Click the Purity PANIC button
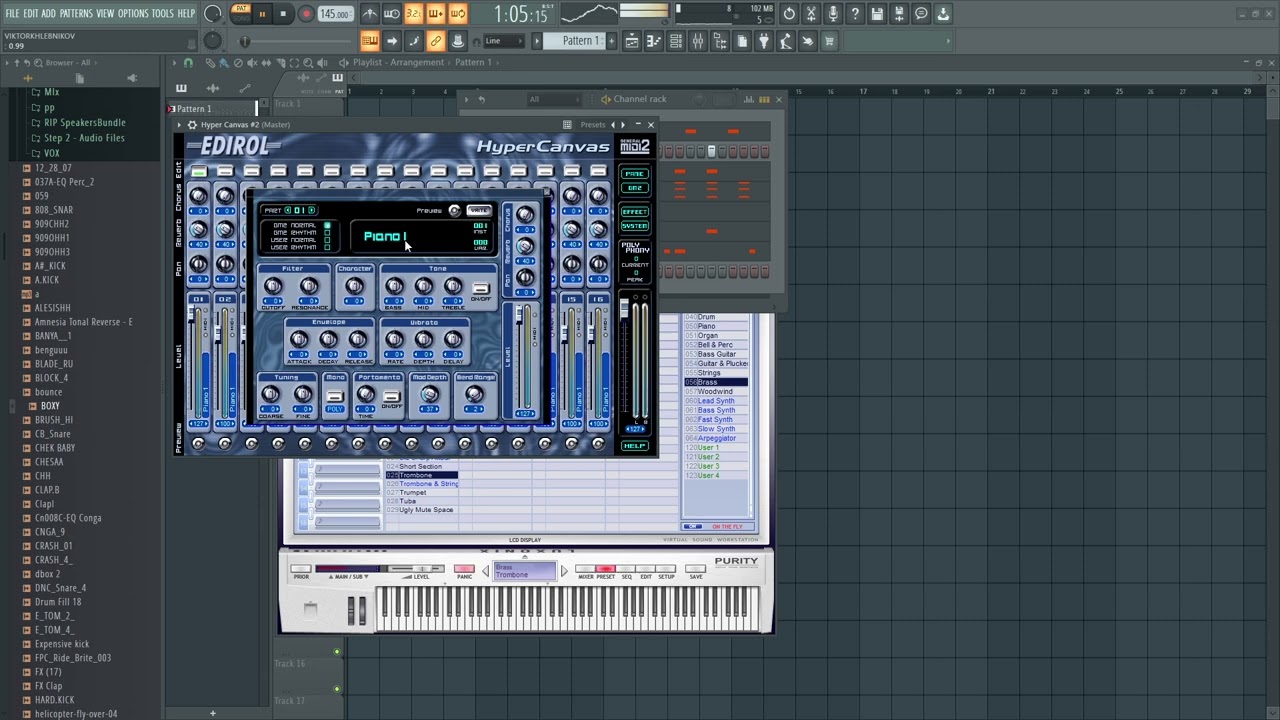The width and height of the screenshot is (1280, 720). (x=464, y=569)
